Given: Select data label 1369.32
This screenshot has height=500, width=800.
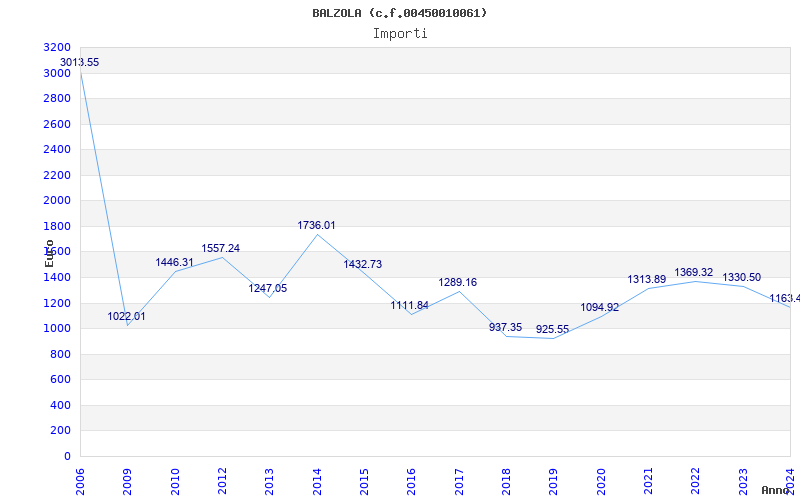Looking at the screenshot, I should tap(694, 272).
